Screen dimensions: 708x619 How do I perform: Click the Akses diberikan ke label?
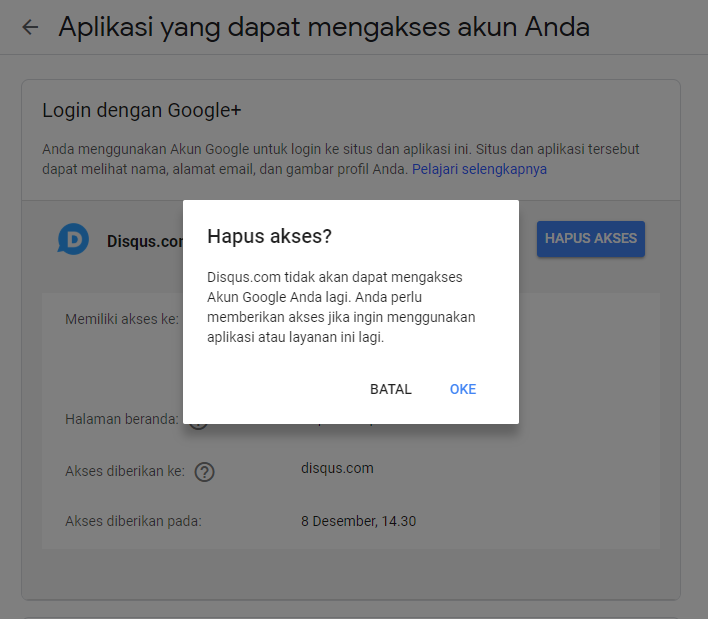(x=125, y=471)
